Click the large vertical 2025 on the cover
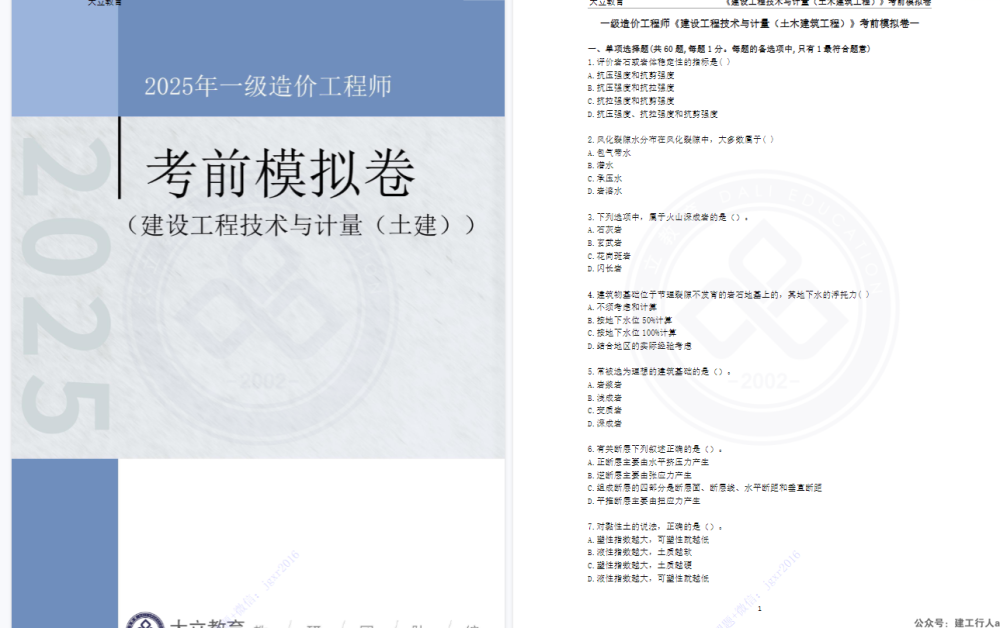The height and width of the screenshot is (628, 1000). [66, 290]
